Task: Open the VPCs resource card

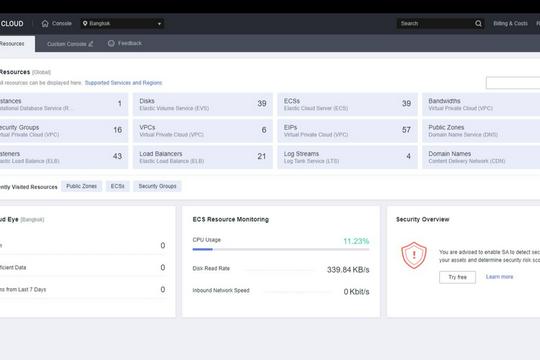Action: tap(203, 131)
